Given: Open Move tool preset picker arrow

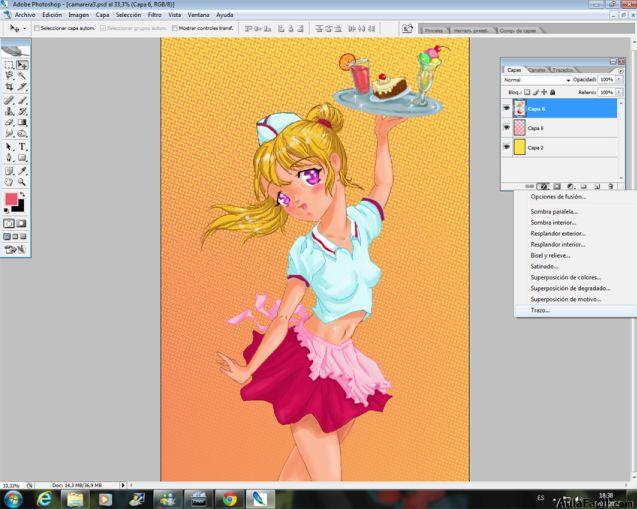Looking at the screenshot, I should 24,28.
